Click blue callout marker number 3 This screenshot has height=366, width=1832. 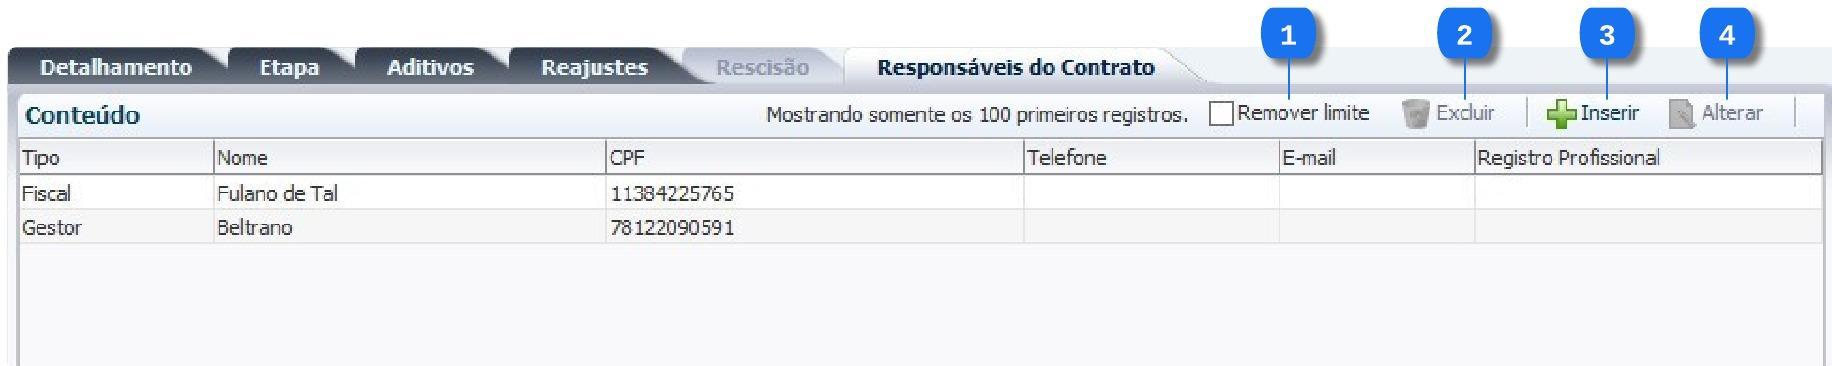coord(1606,36)
